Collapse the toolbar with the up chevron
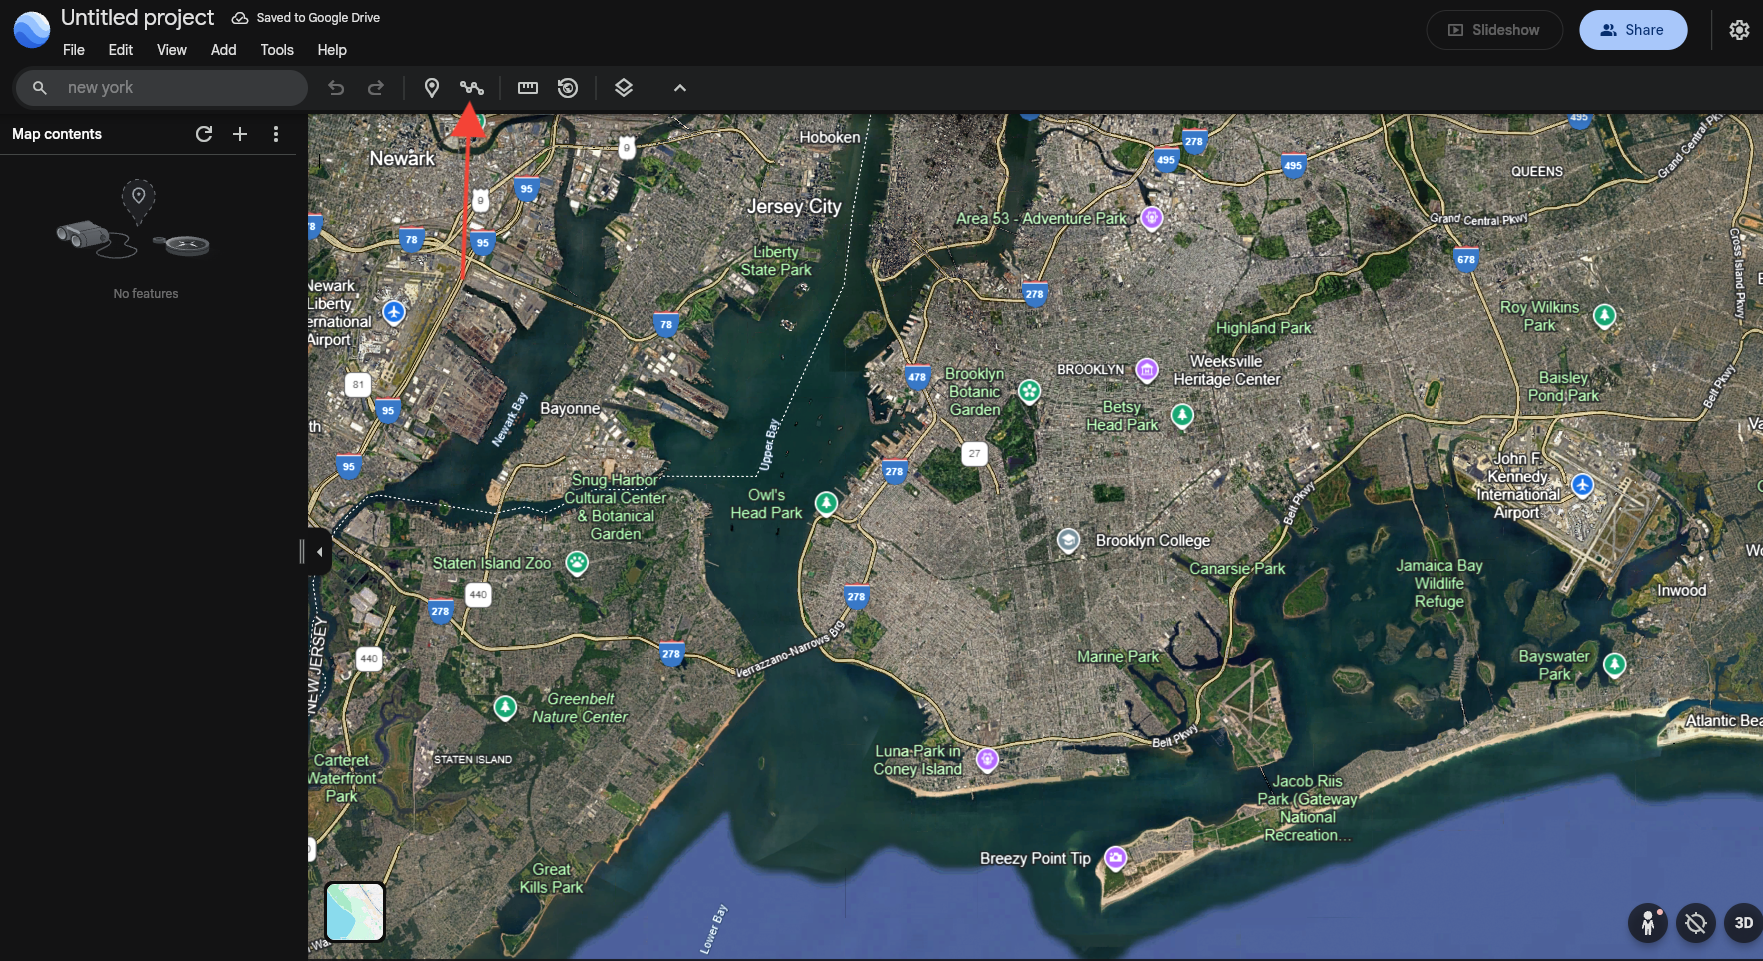The image size is (1763, 961). 680,88
